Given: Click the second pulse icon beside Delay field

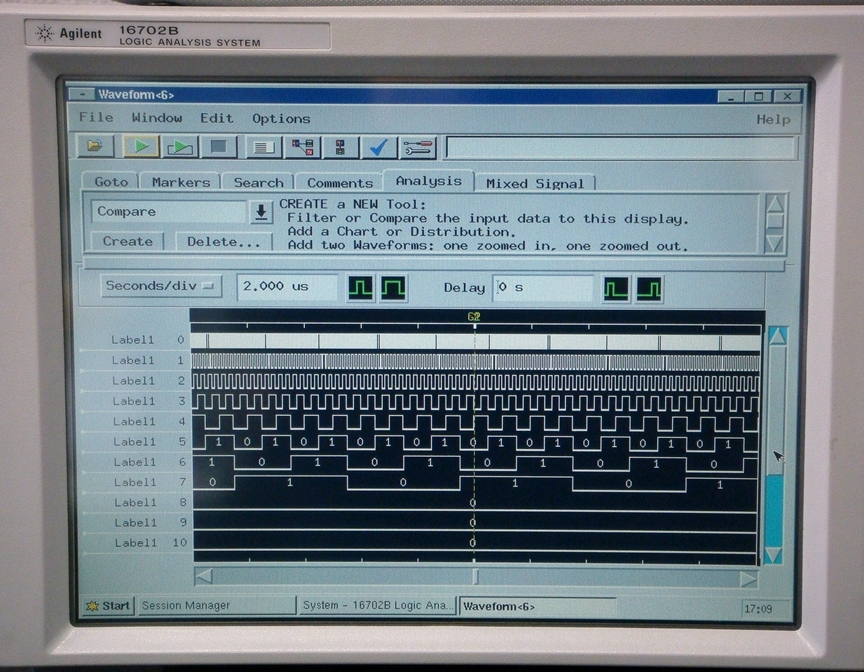Looking at the screenshot, I should point(649,289).
